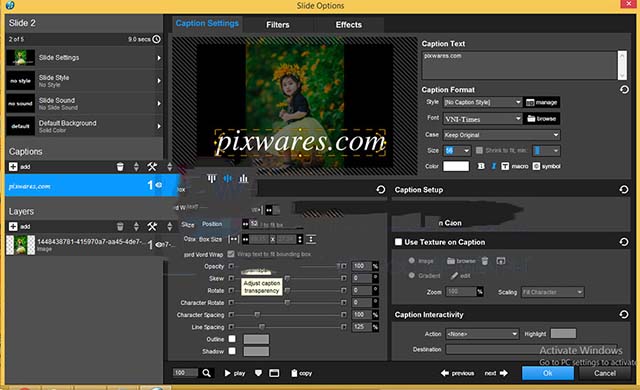The image size is (640, 390).
Task: Switch to the Filters tab
Action: (x=278, y=24)
